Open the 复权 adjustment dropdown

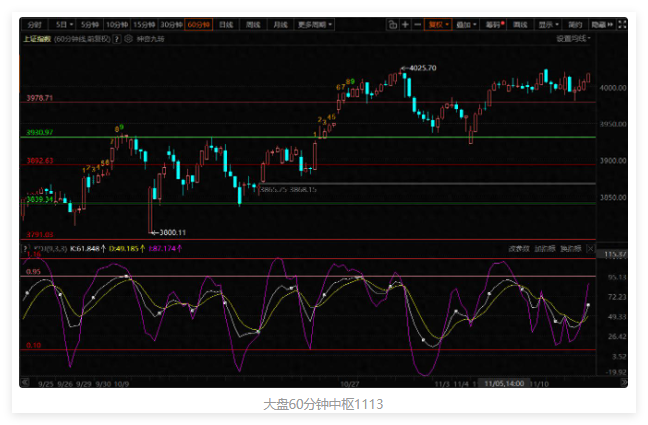(x=438, y=23)
